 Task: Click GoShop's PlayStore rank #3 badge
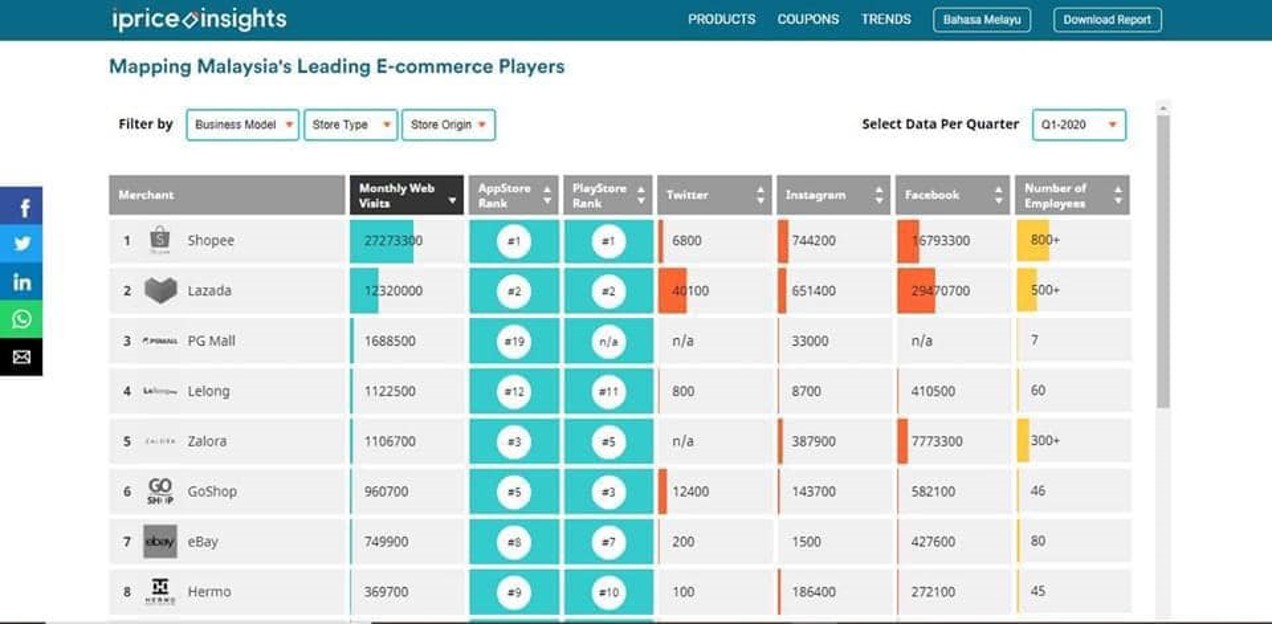point(608,491)
